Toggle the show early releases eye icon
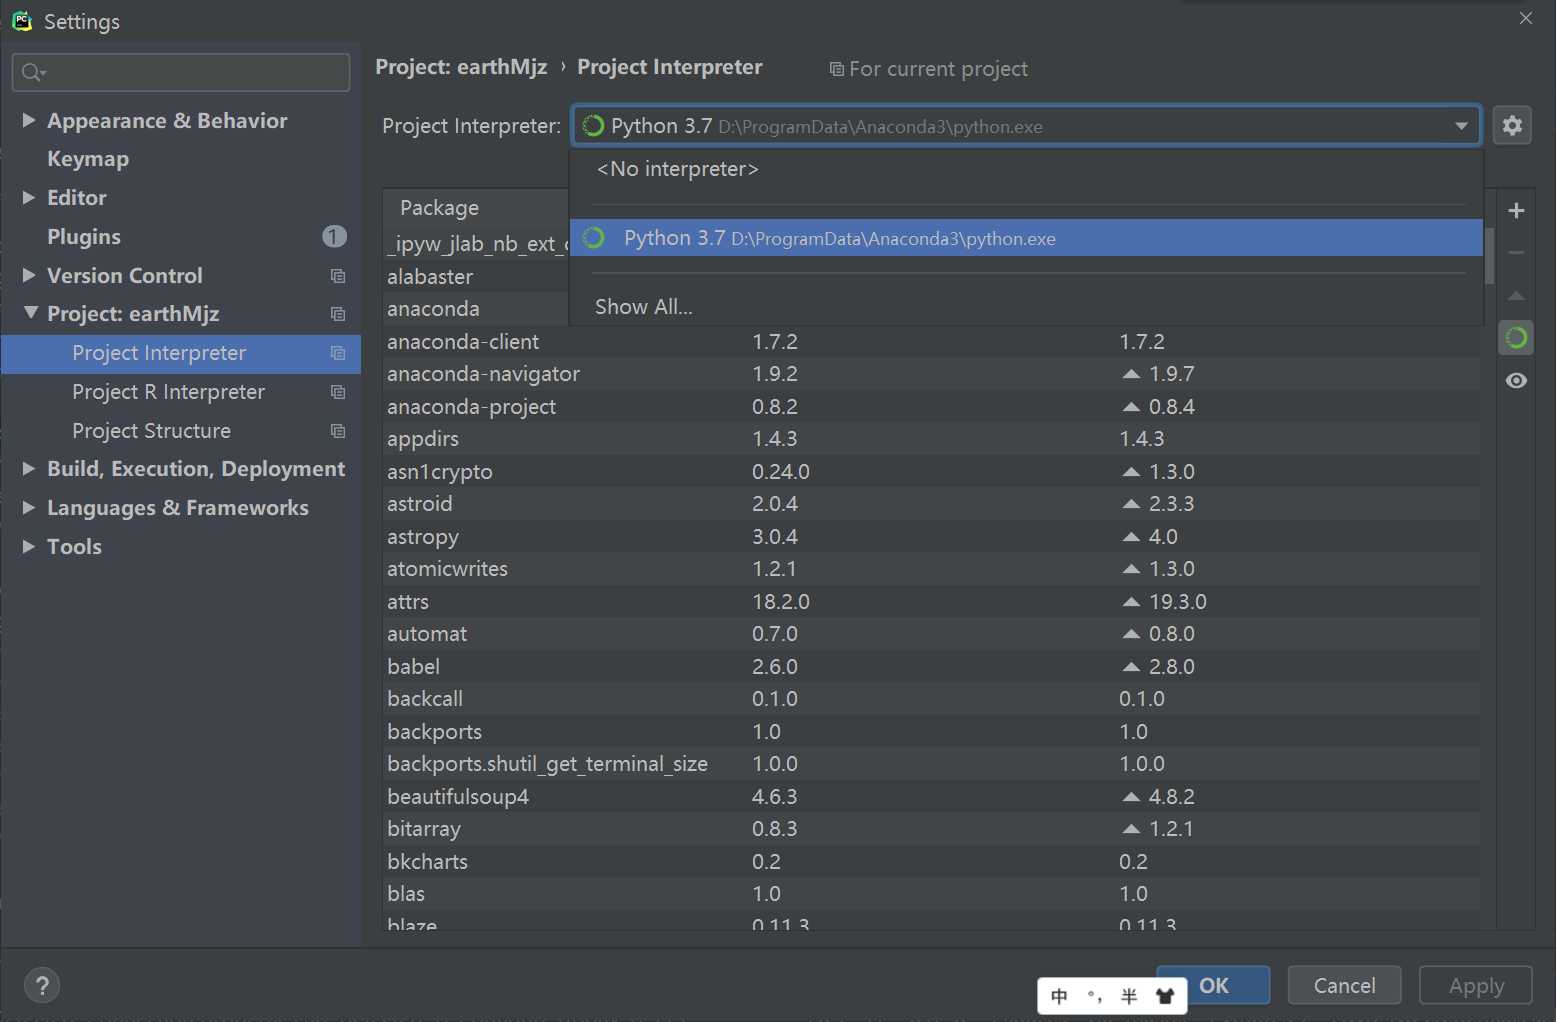This screenshot has height=1022, width=1556. (x=1516, y=381)
